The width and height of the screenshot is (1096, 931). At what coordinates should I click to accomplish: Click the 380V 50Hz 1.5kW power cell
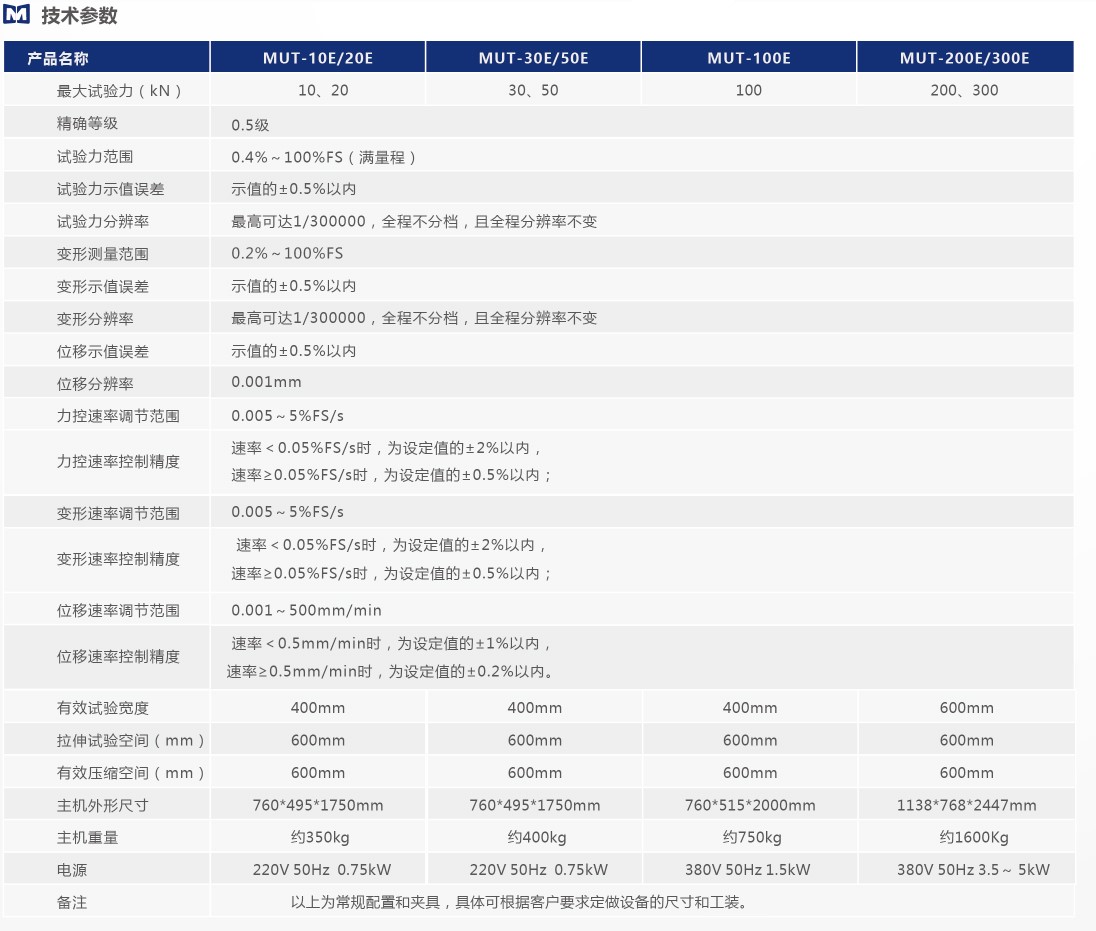click(749, 869)
